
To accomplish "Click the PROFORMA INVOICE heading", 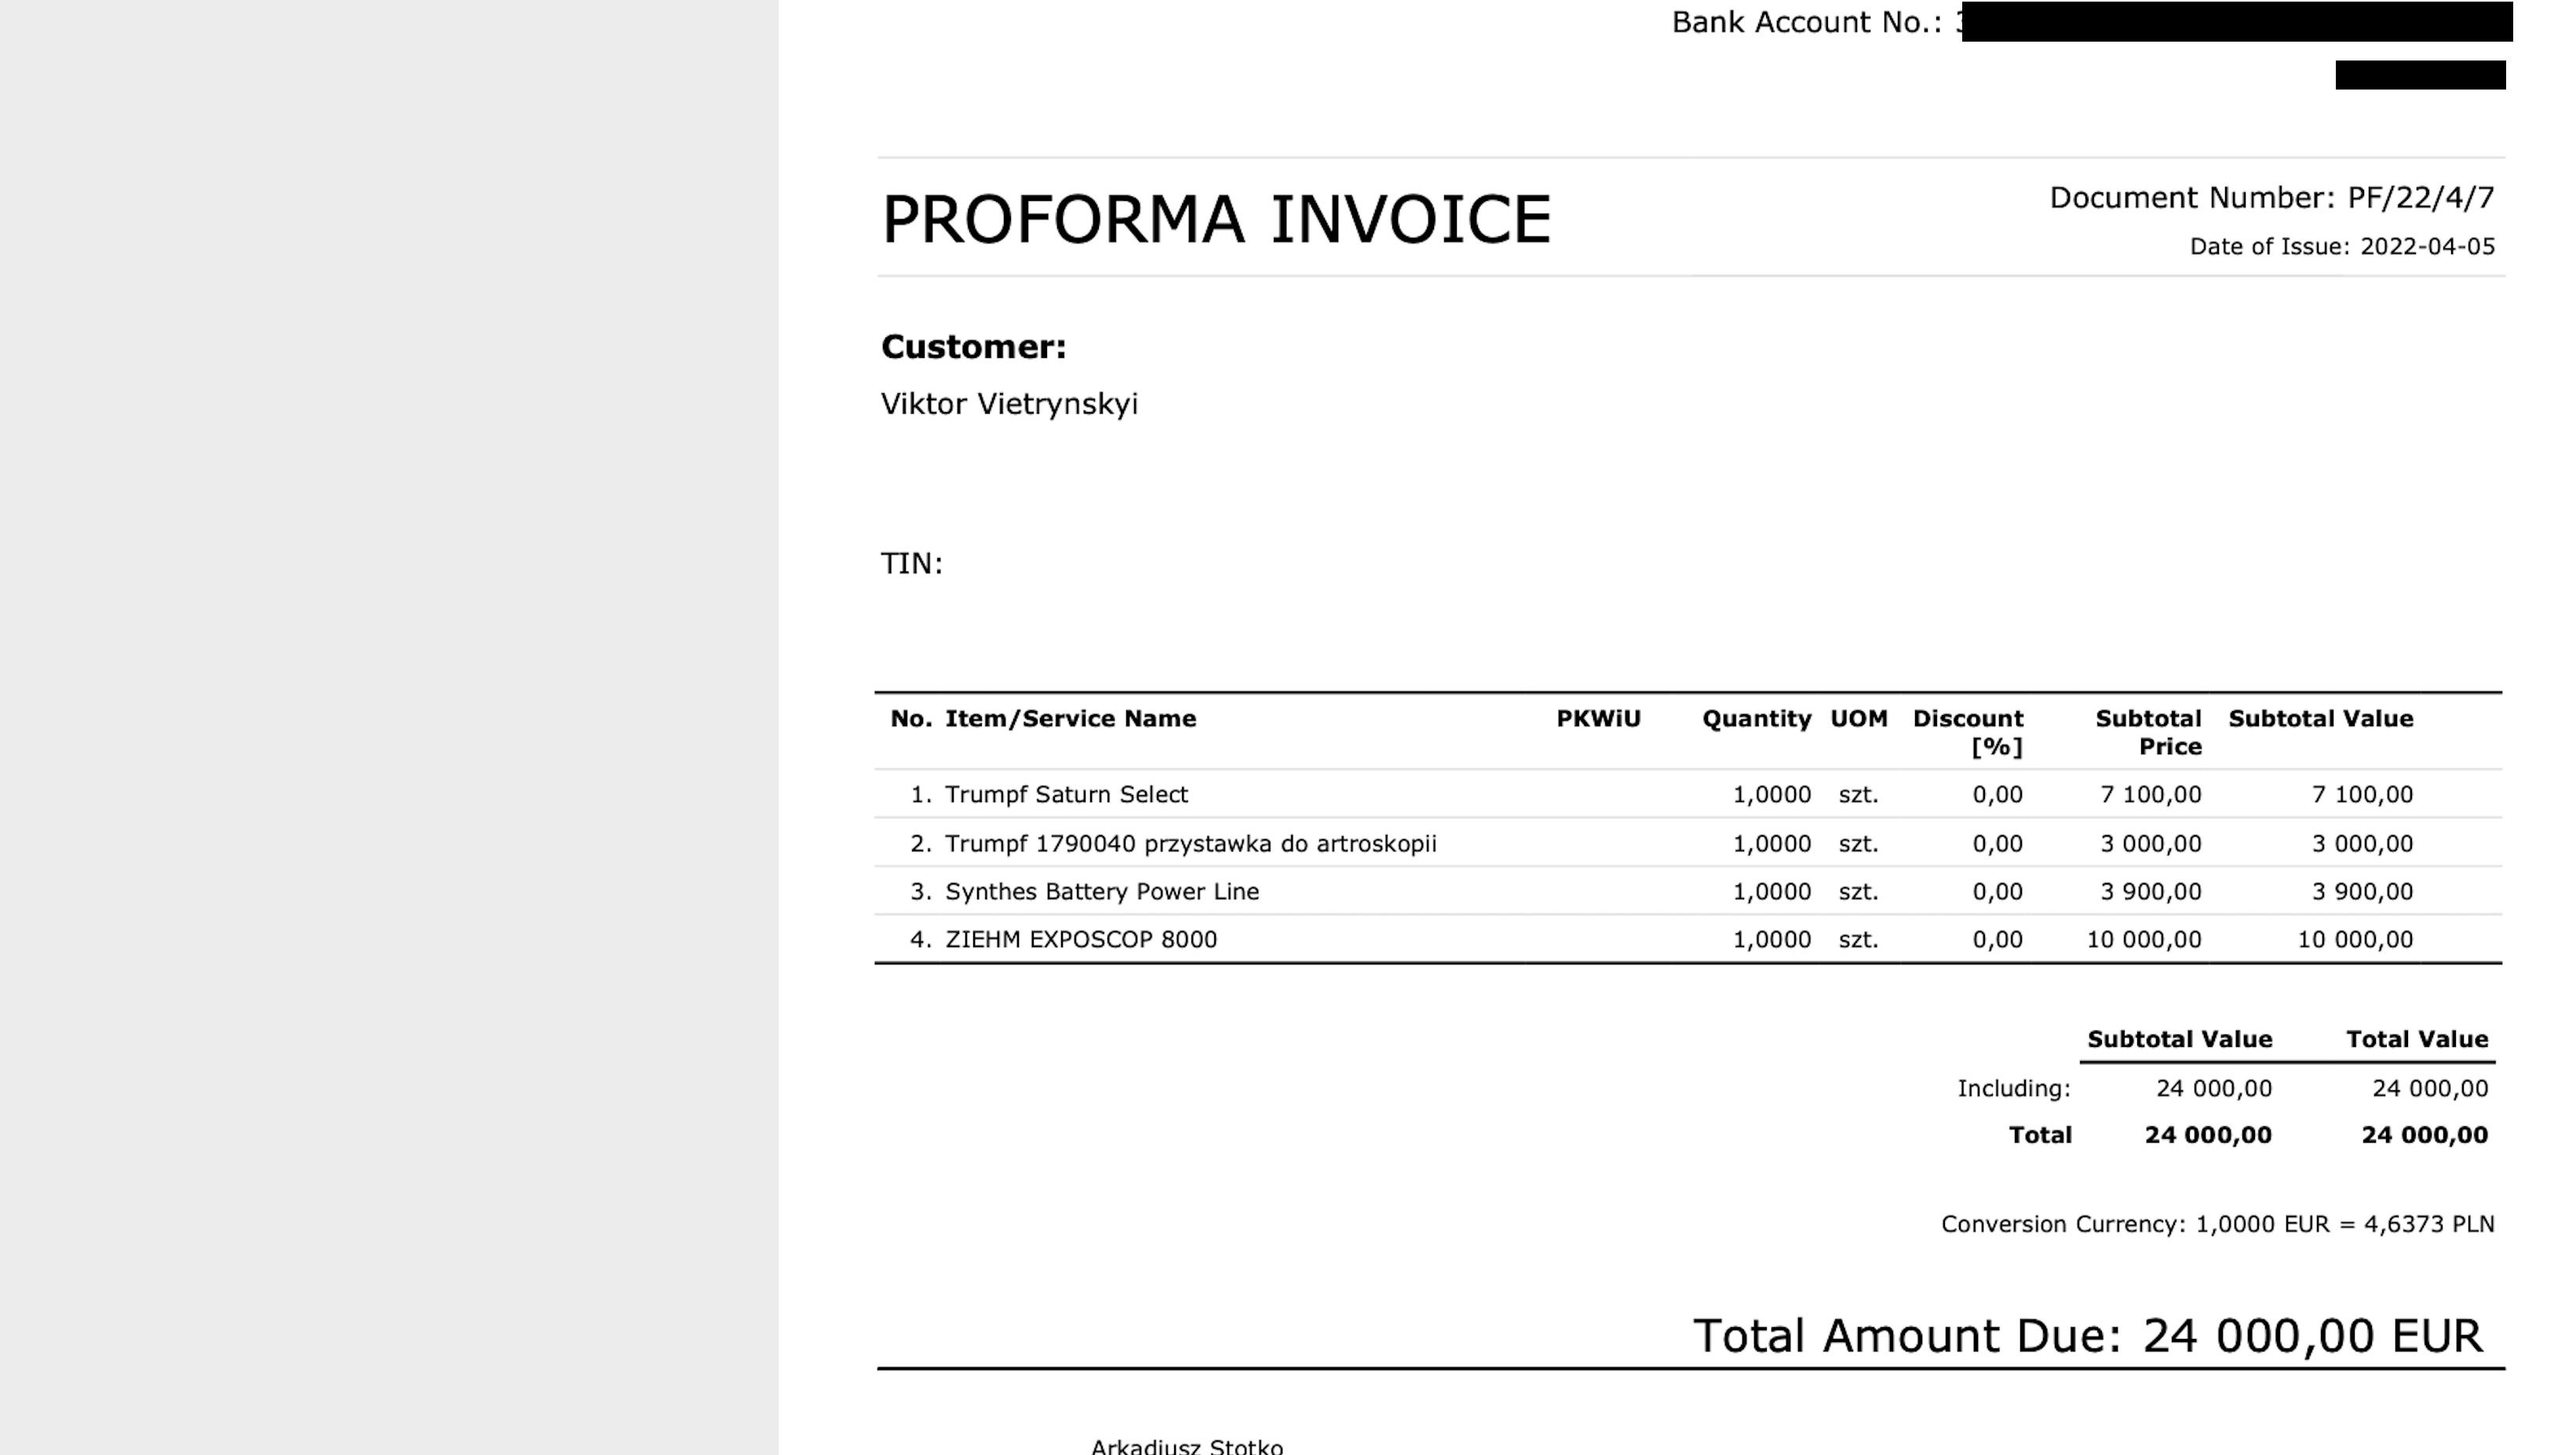I will [x=1215, y=220].
